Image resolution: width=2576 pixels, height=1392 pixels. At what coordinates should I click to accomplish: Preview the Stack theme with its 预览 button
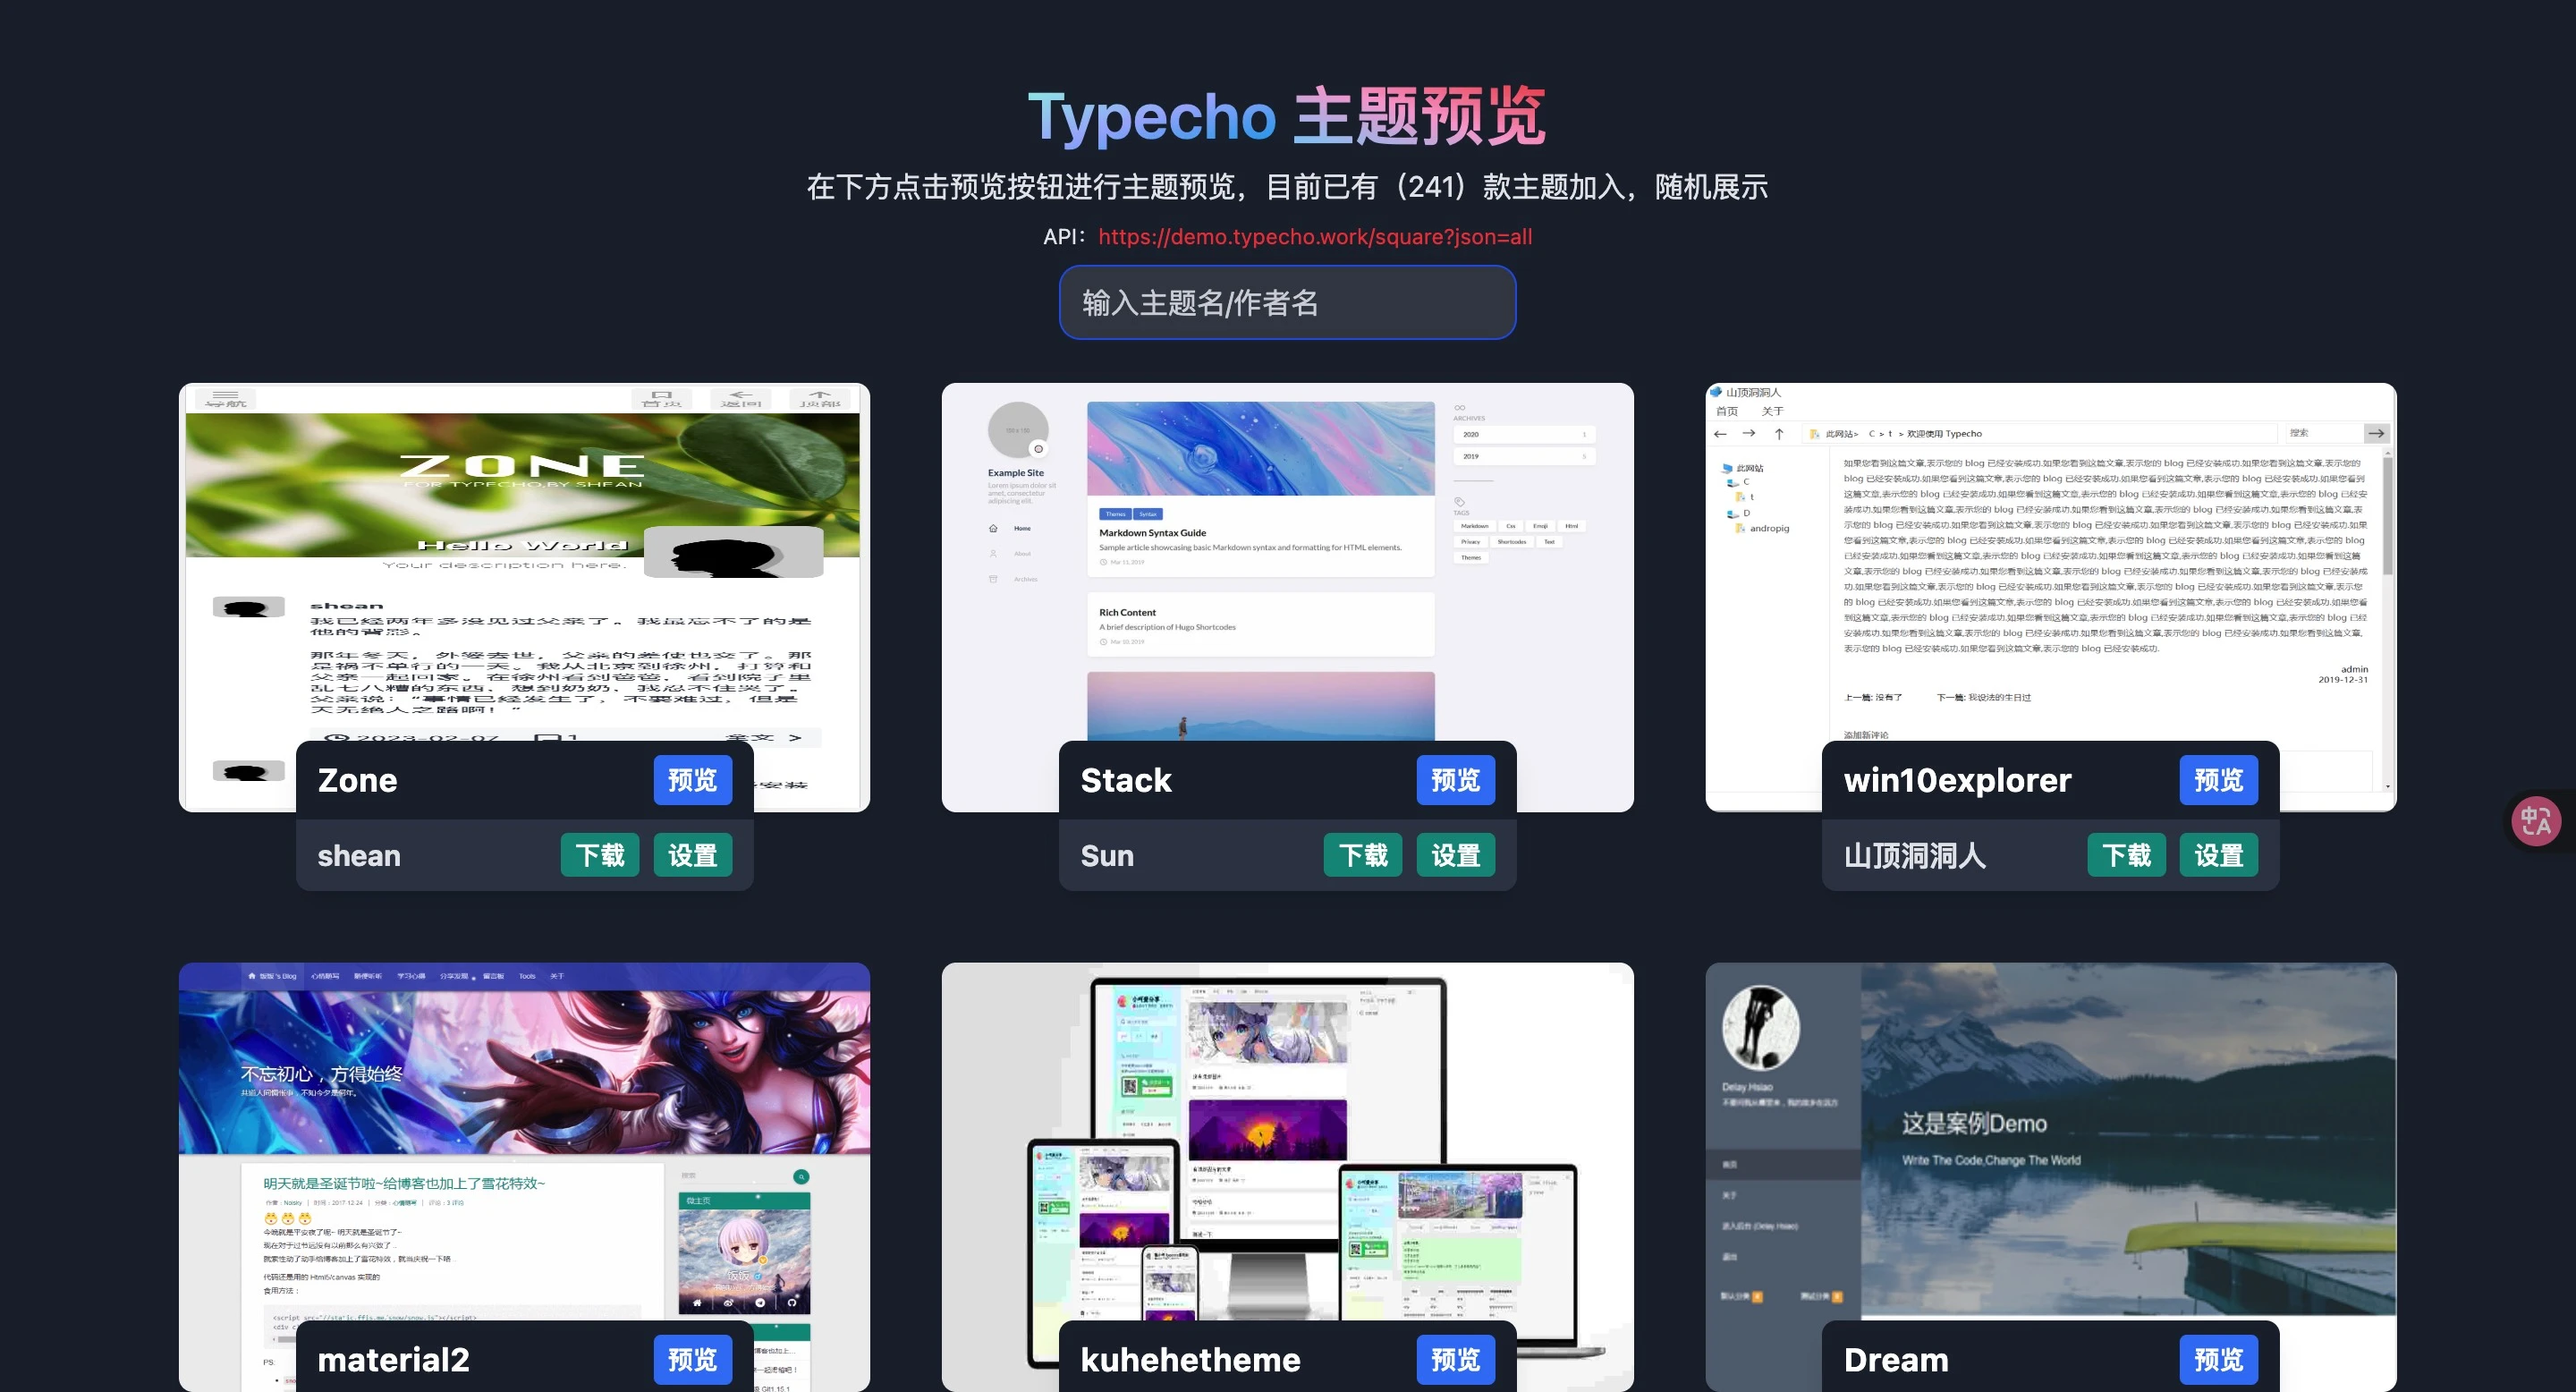(1456, 780)
